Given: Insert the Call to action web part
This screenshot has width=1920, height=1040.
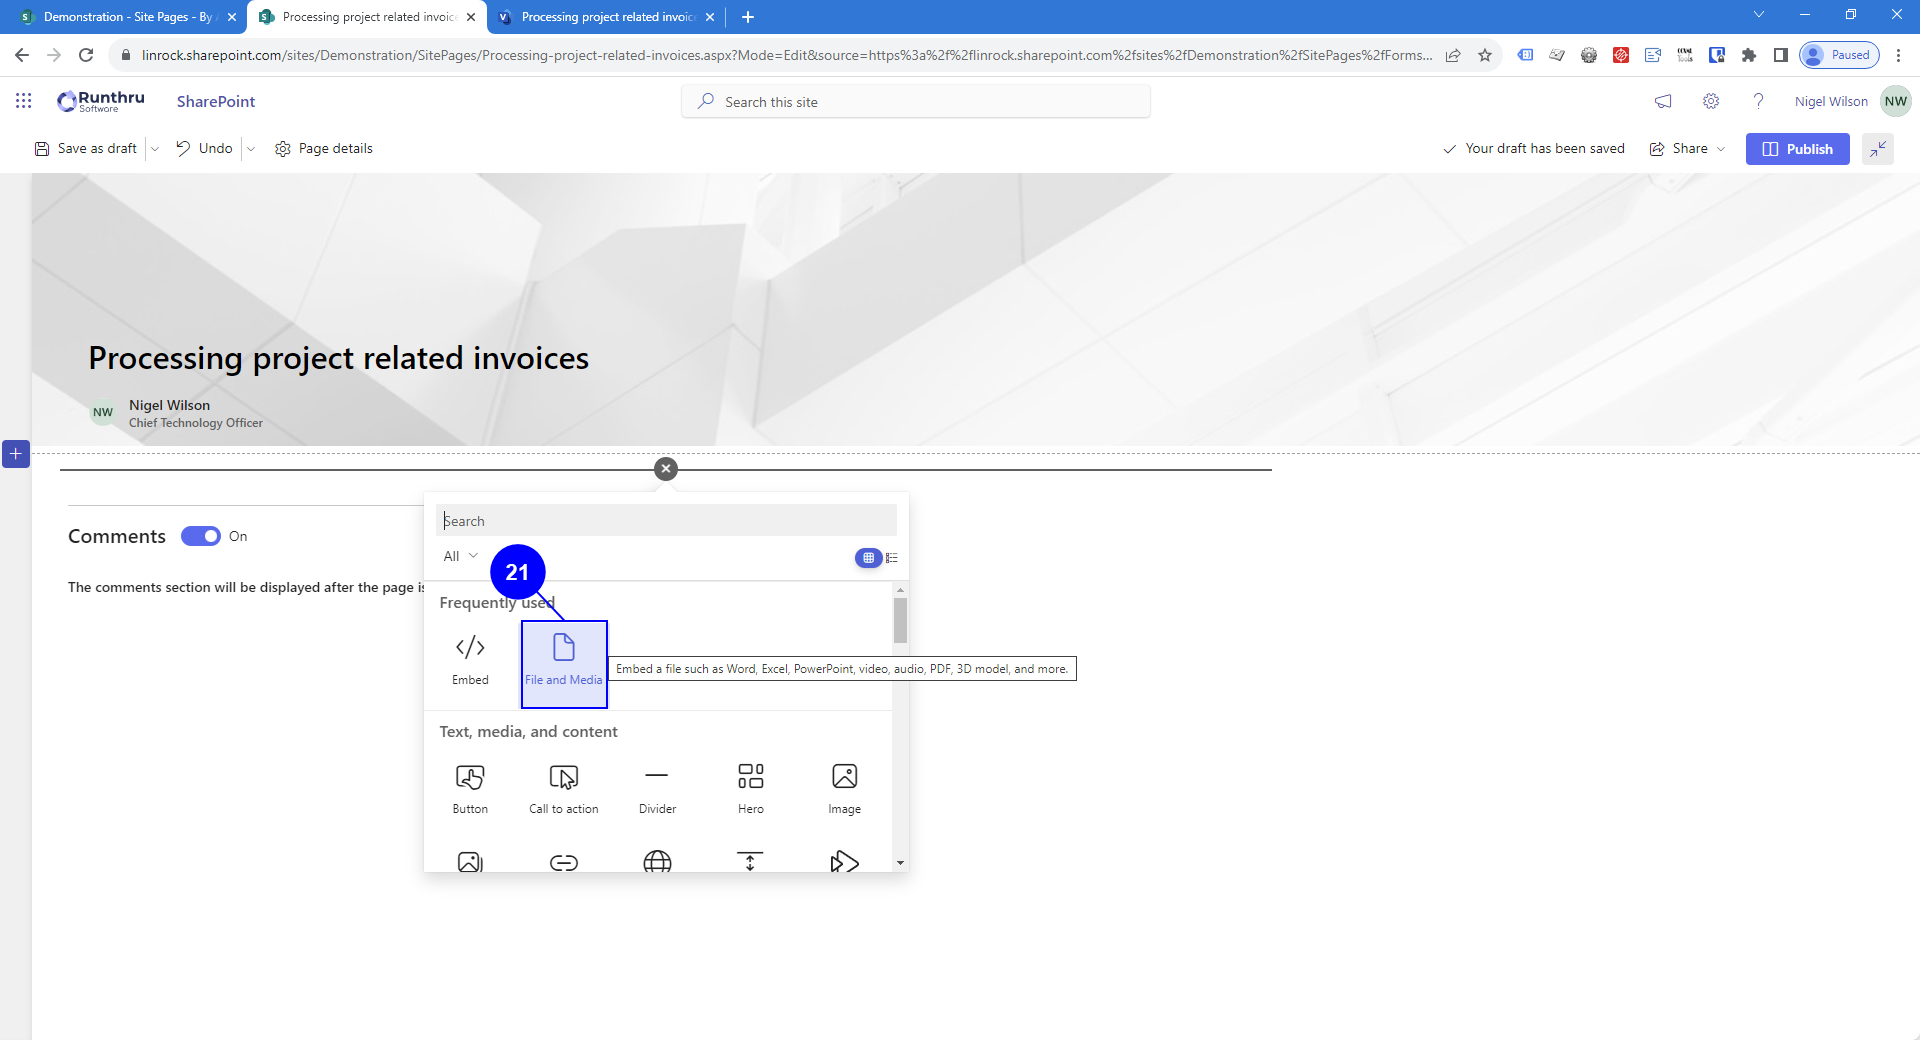Looking at the screenshot, I should 564,788.
